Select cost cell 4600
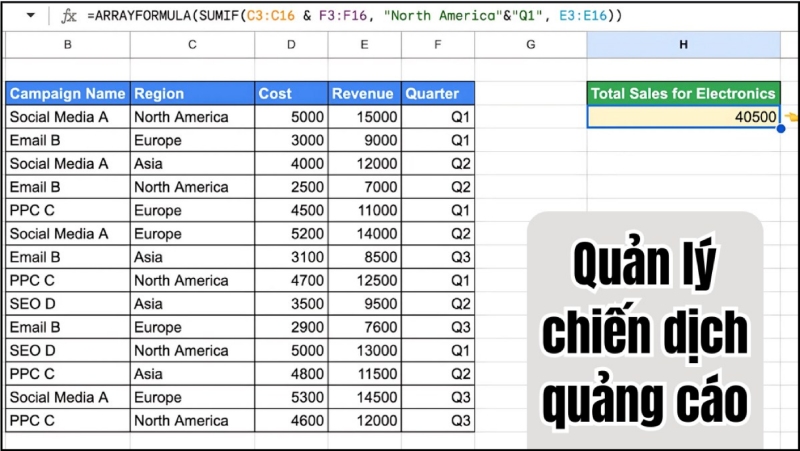 (x=291, y=420)
